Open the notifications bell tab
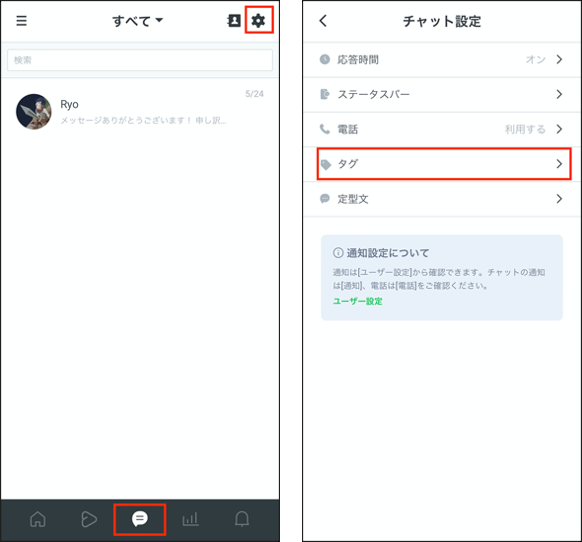Screen dimensions: 582x542 coord(242,519)
